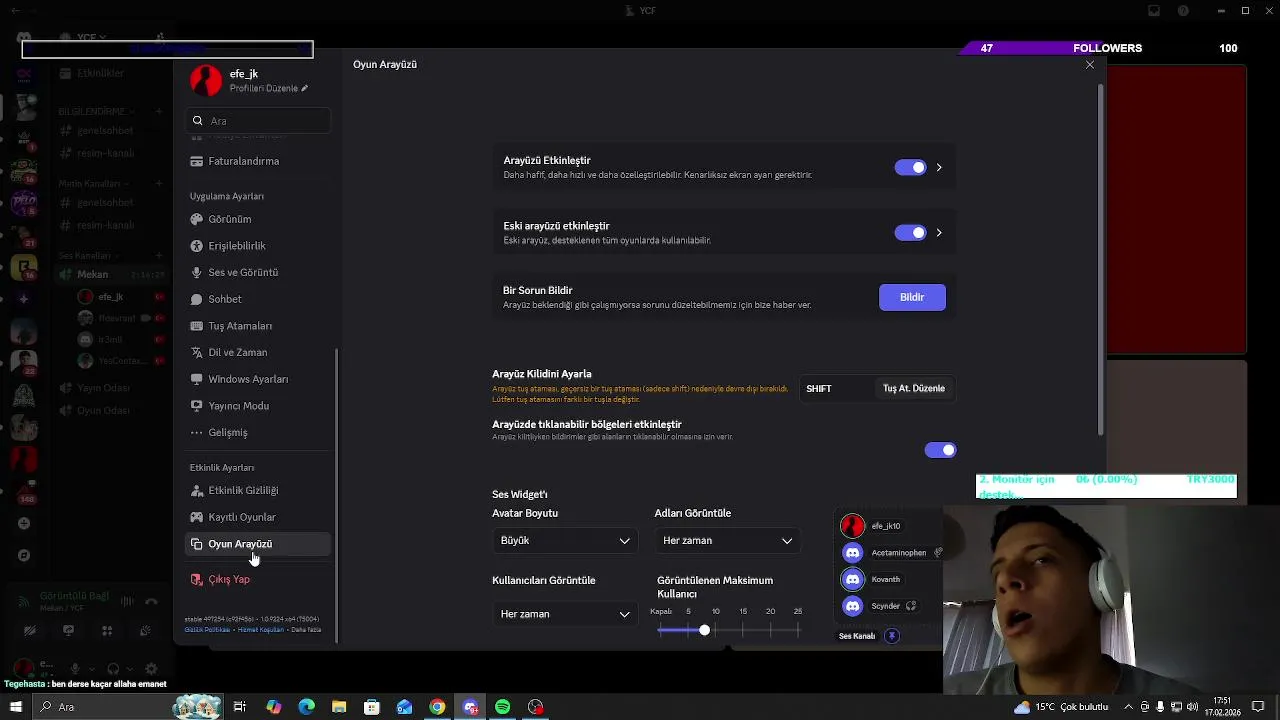1280x720 pixels.
Task: Launch Microsoft Edge from taskbar
Action: [x=306, y=707]
